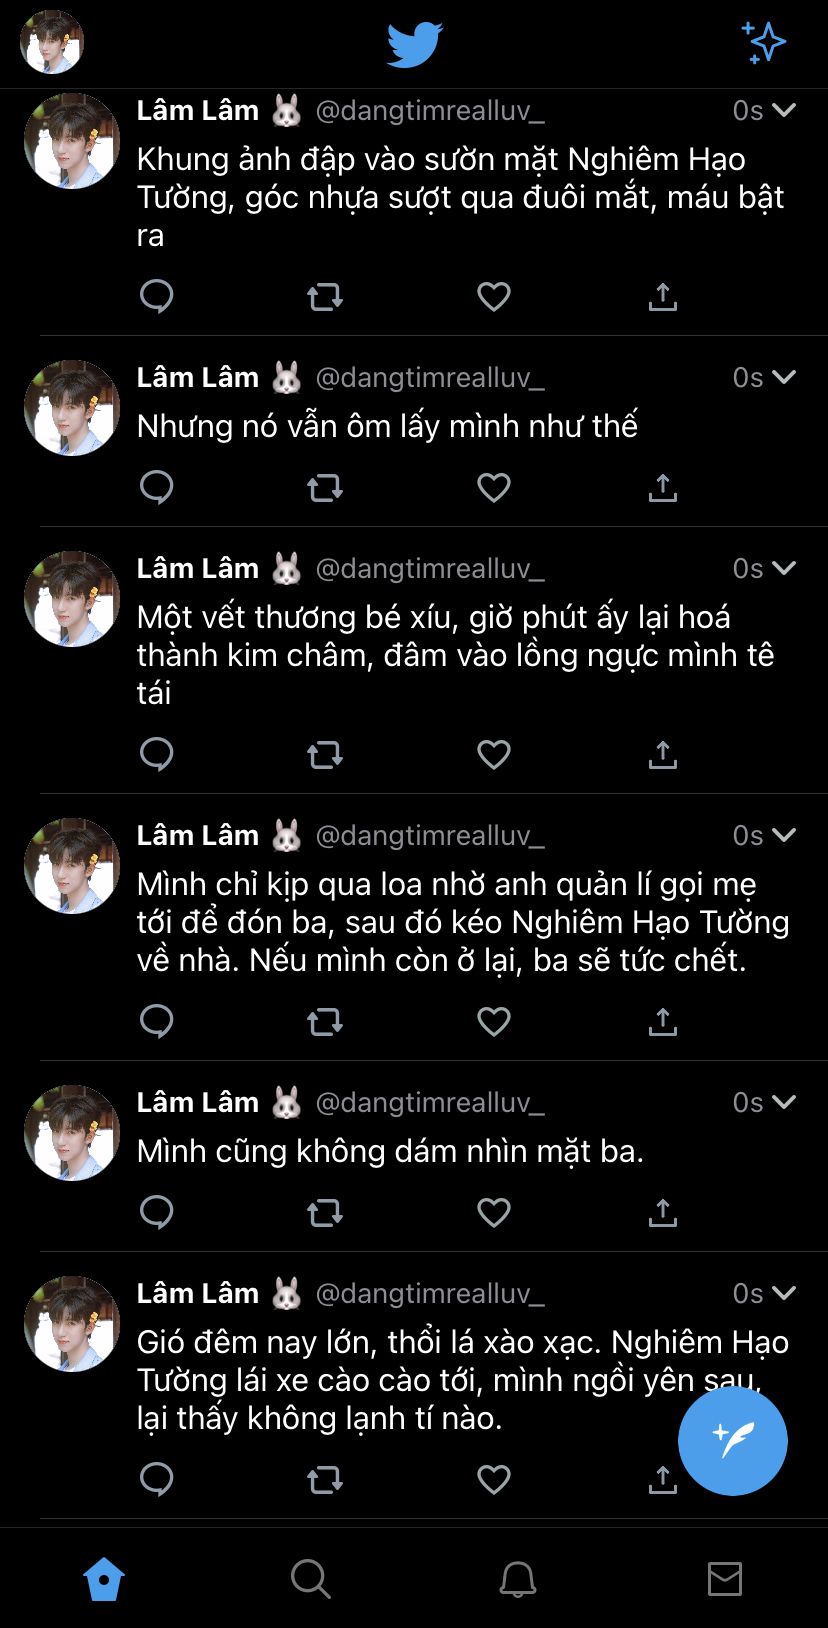Switch to the Notifications bell tab

pos(518,1579)
